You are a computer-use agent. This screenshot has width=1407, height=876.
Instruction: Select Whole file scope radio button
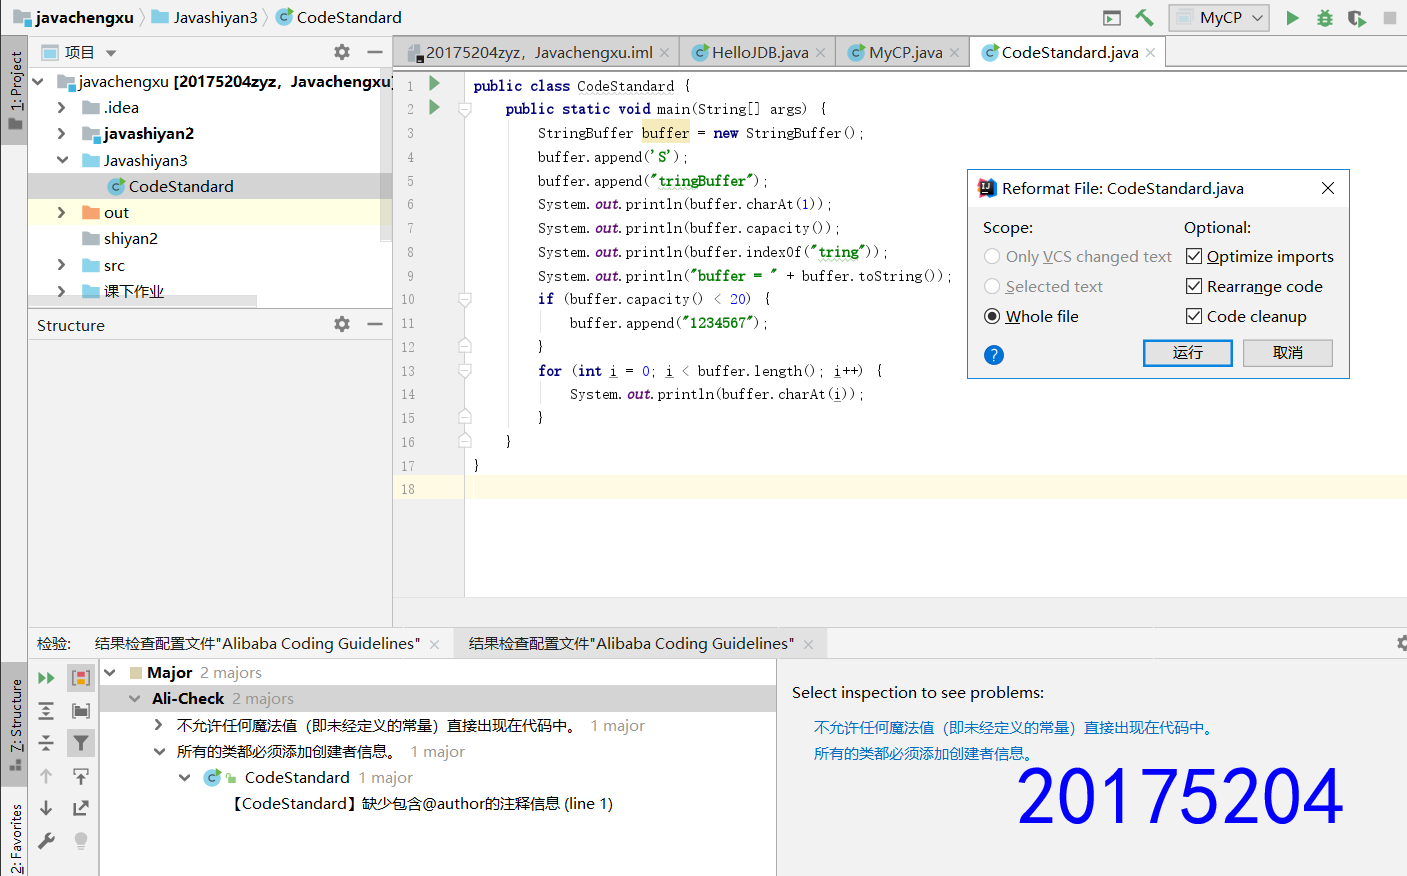pyautogui.click(x=992, y=316)
